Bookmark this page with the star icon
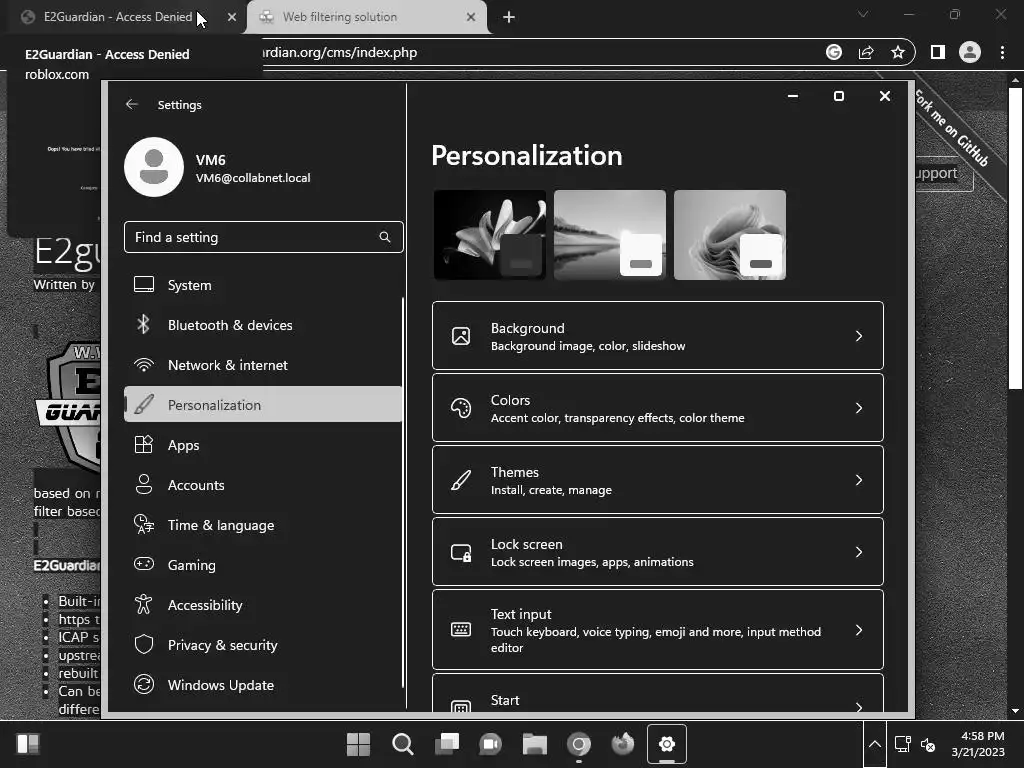This screenshot has height=768, width=1024. (x=898, y=52)
